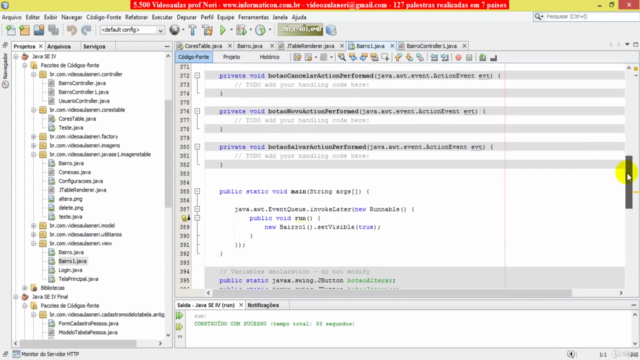
Task: Click HTTP Server Monitor icon in status bar
Action: 16,354
